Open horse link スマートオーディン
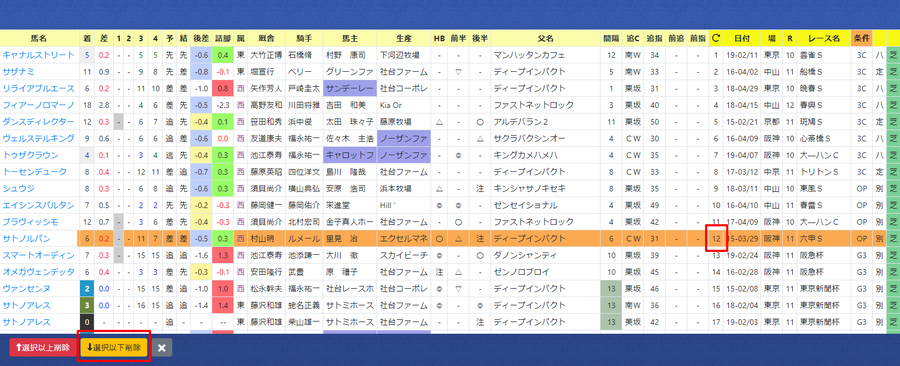 click(38, 255)
